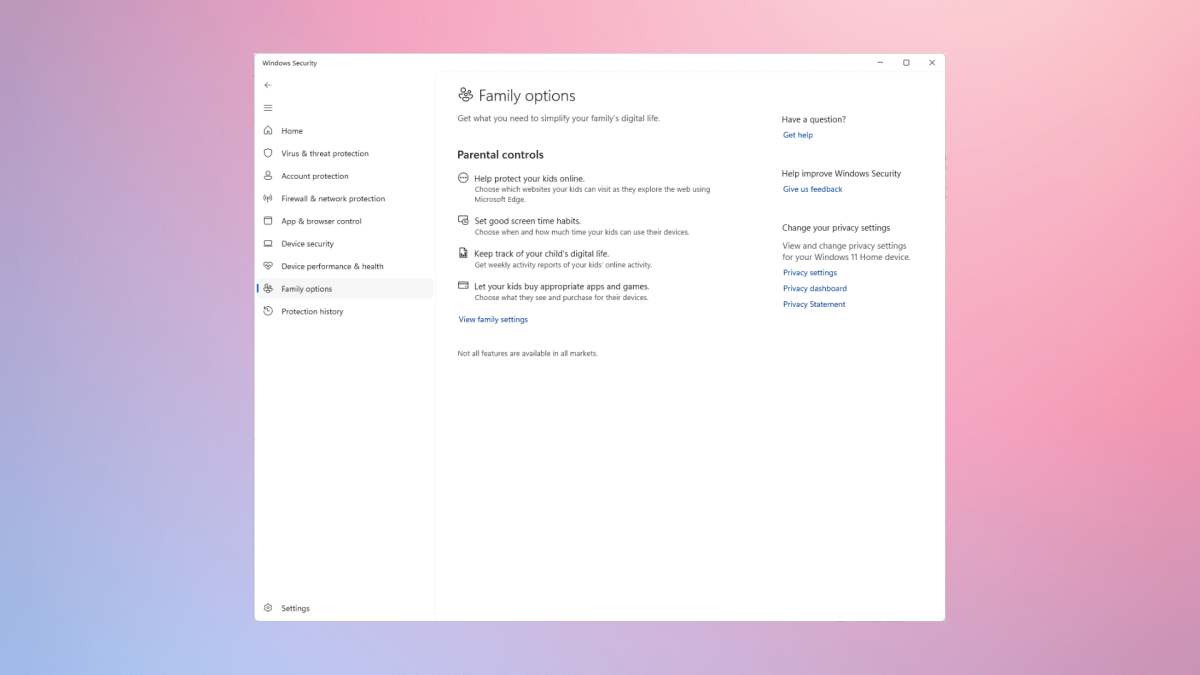Open Privacy settings link
The image size is (1200, 675).
[810, 273]
